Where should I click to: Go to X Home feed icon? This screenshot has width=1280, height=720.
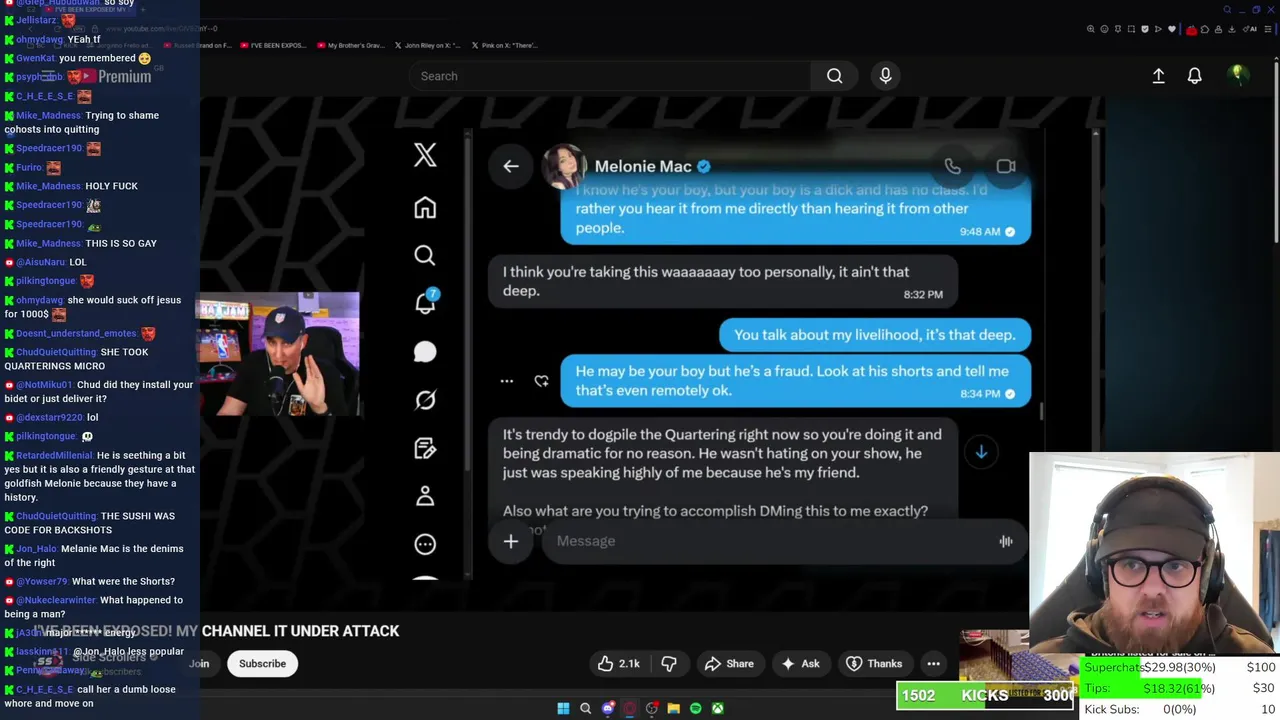425,207
